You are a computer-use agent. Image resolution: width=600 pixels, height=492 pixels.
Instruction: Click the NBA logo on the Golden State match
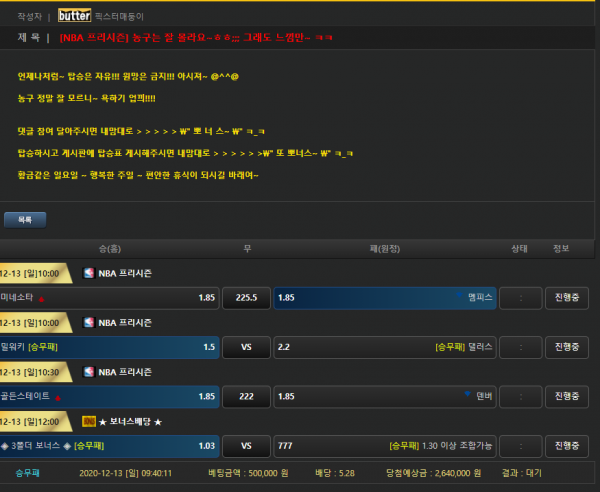pyautogui.click(x=89, y=372)
